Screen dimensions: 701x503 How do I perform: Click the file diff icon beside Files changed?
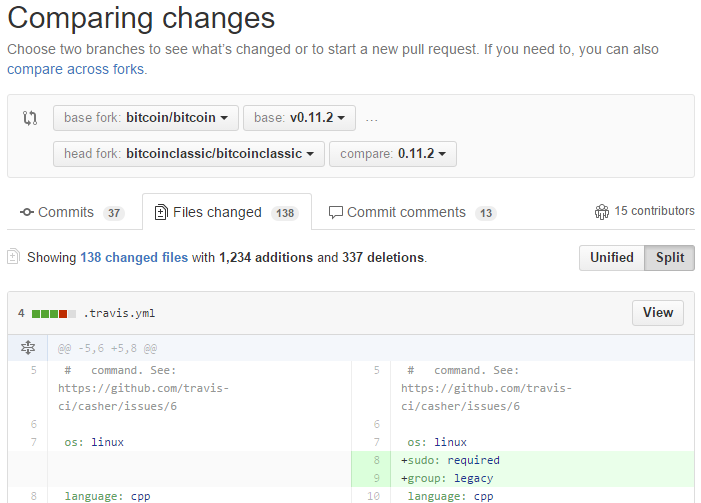(x=161, y=212)
